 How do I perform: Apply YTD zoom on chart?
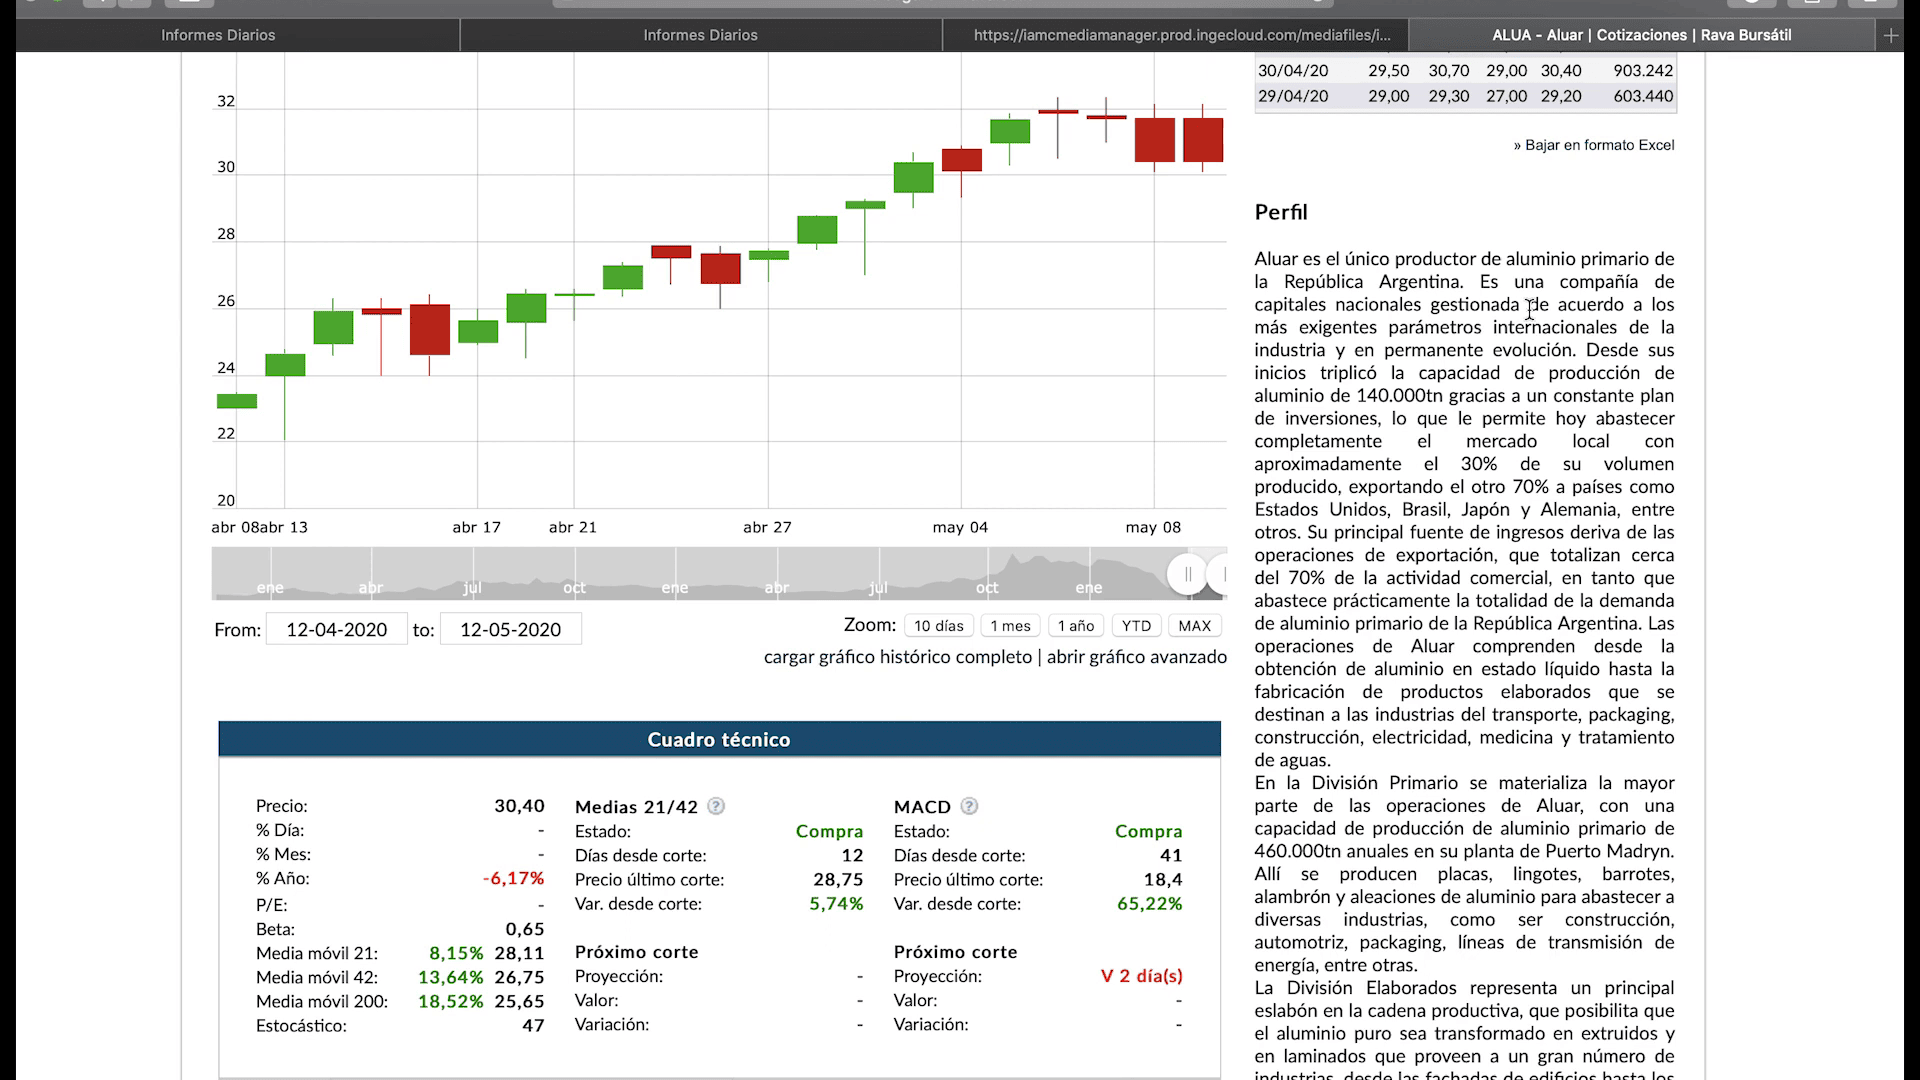tap(1136, 626)
